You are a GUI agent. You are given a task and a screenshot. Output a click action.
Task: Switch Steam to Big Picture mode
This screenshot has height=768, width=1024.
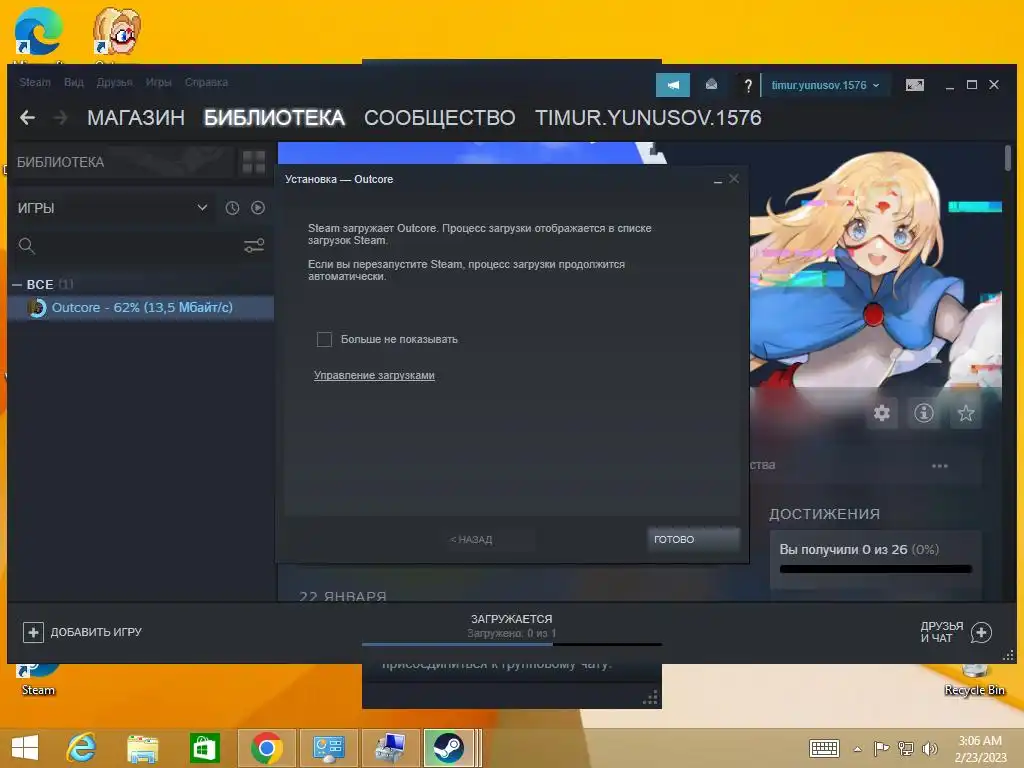click(915, 85)
